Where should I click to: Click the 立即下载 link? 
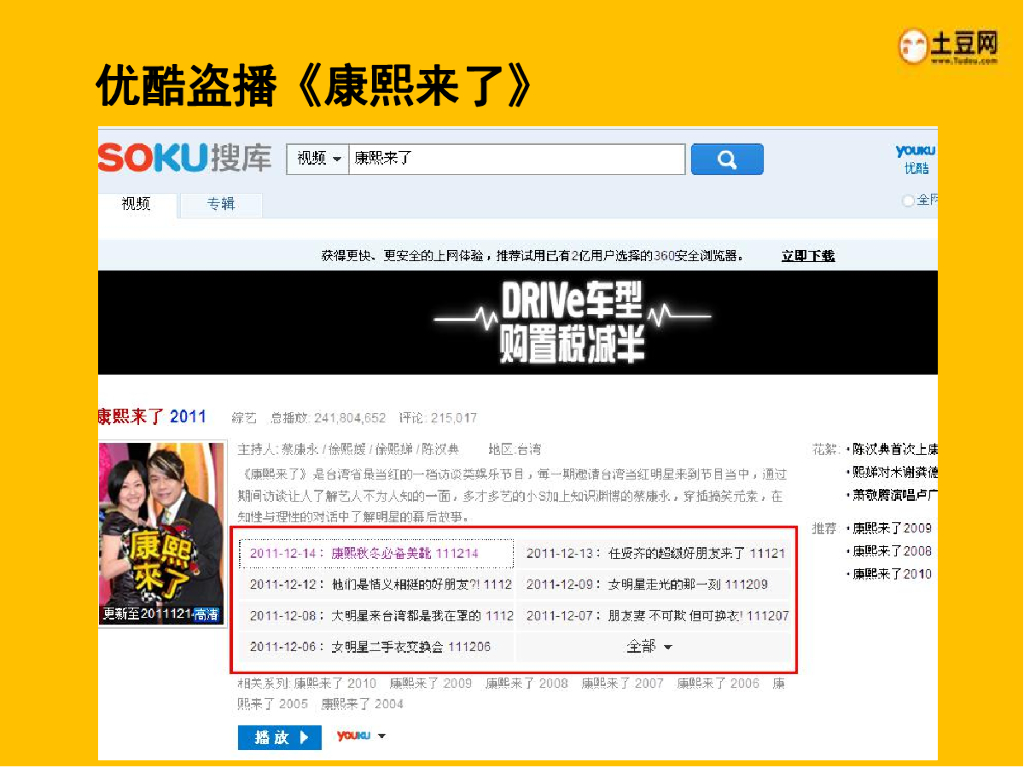coord(807,256)
